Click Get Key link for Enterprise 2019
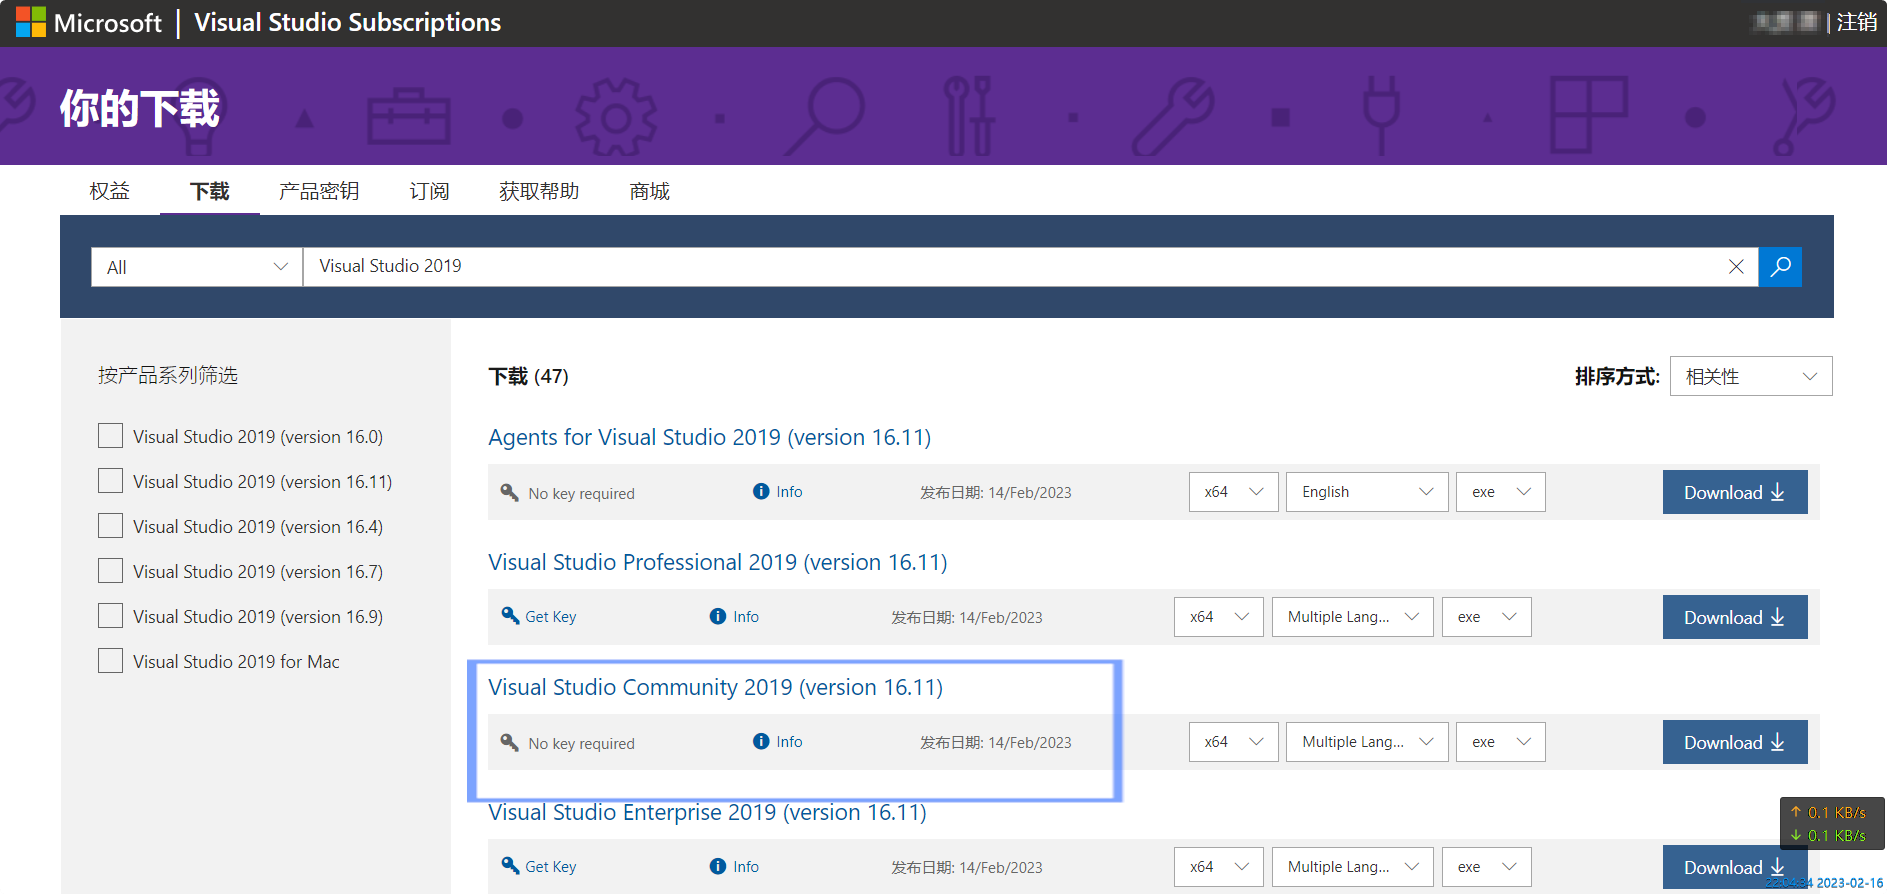 (x=551, y=867)
